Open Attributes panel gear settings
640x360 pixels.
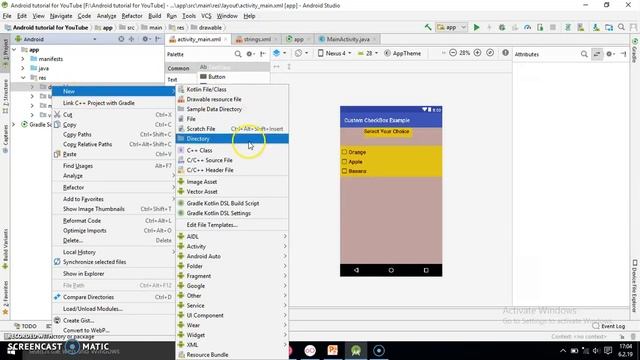610,54
